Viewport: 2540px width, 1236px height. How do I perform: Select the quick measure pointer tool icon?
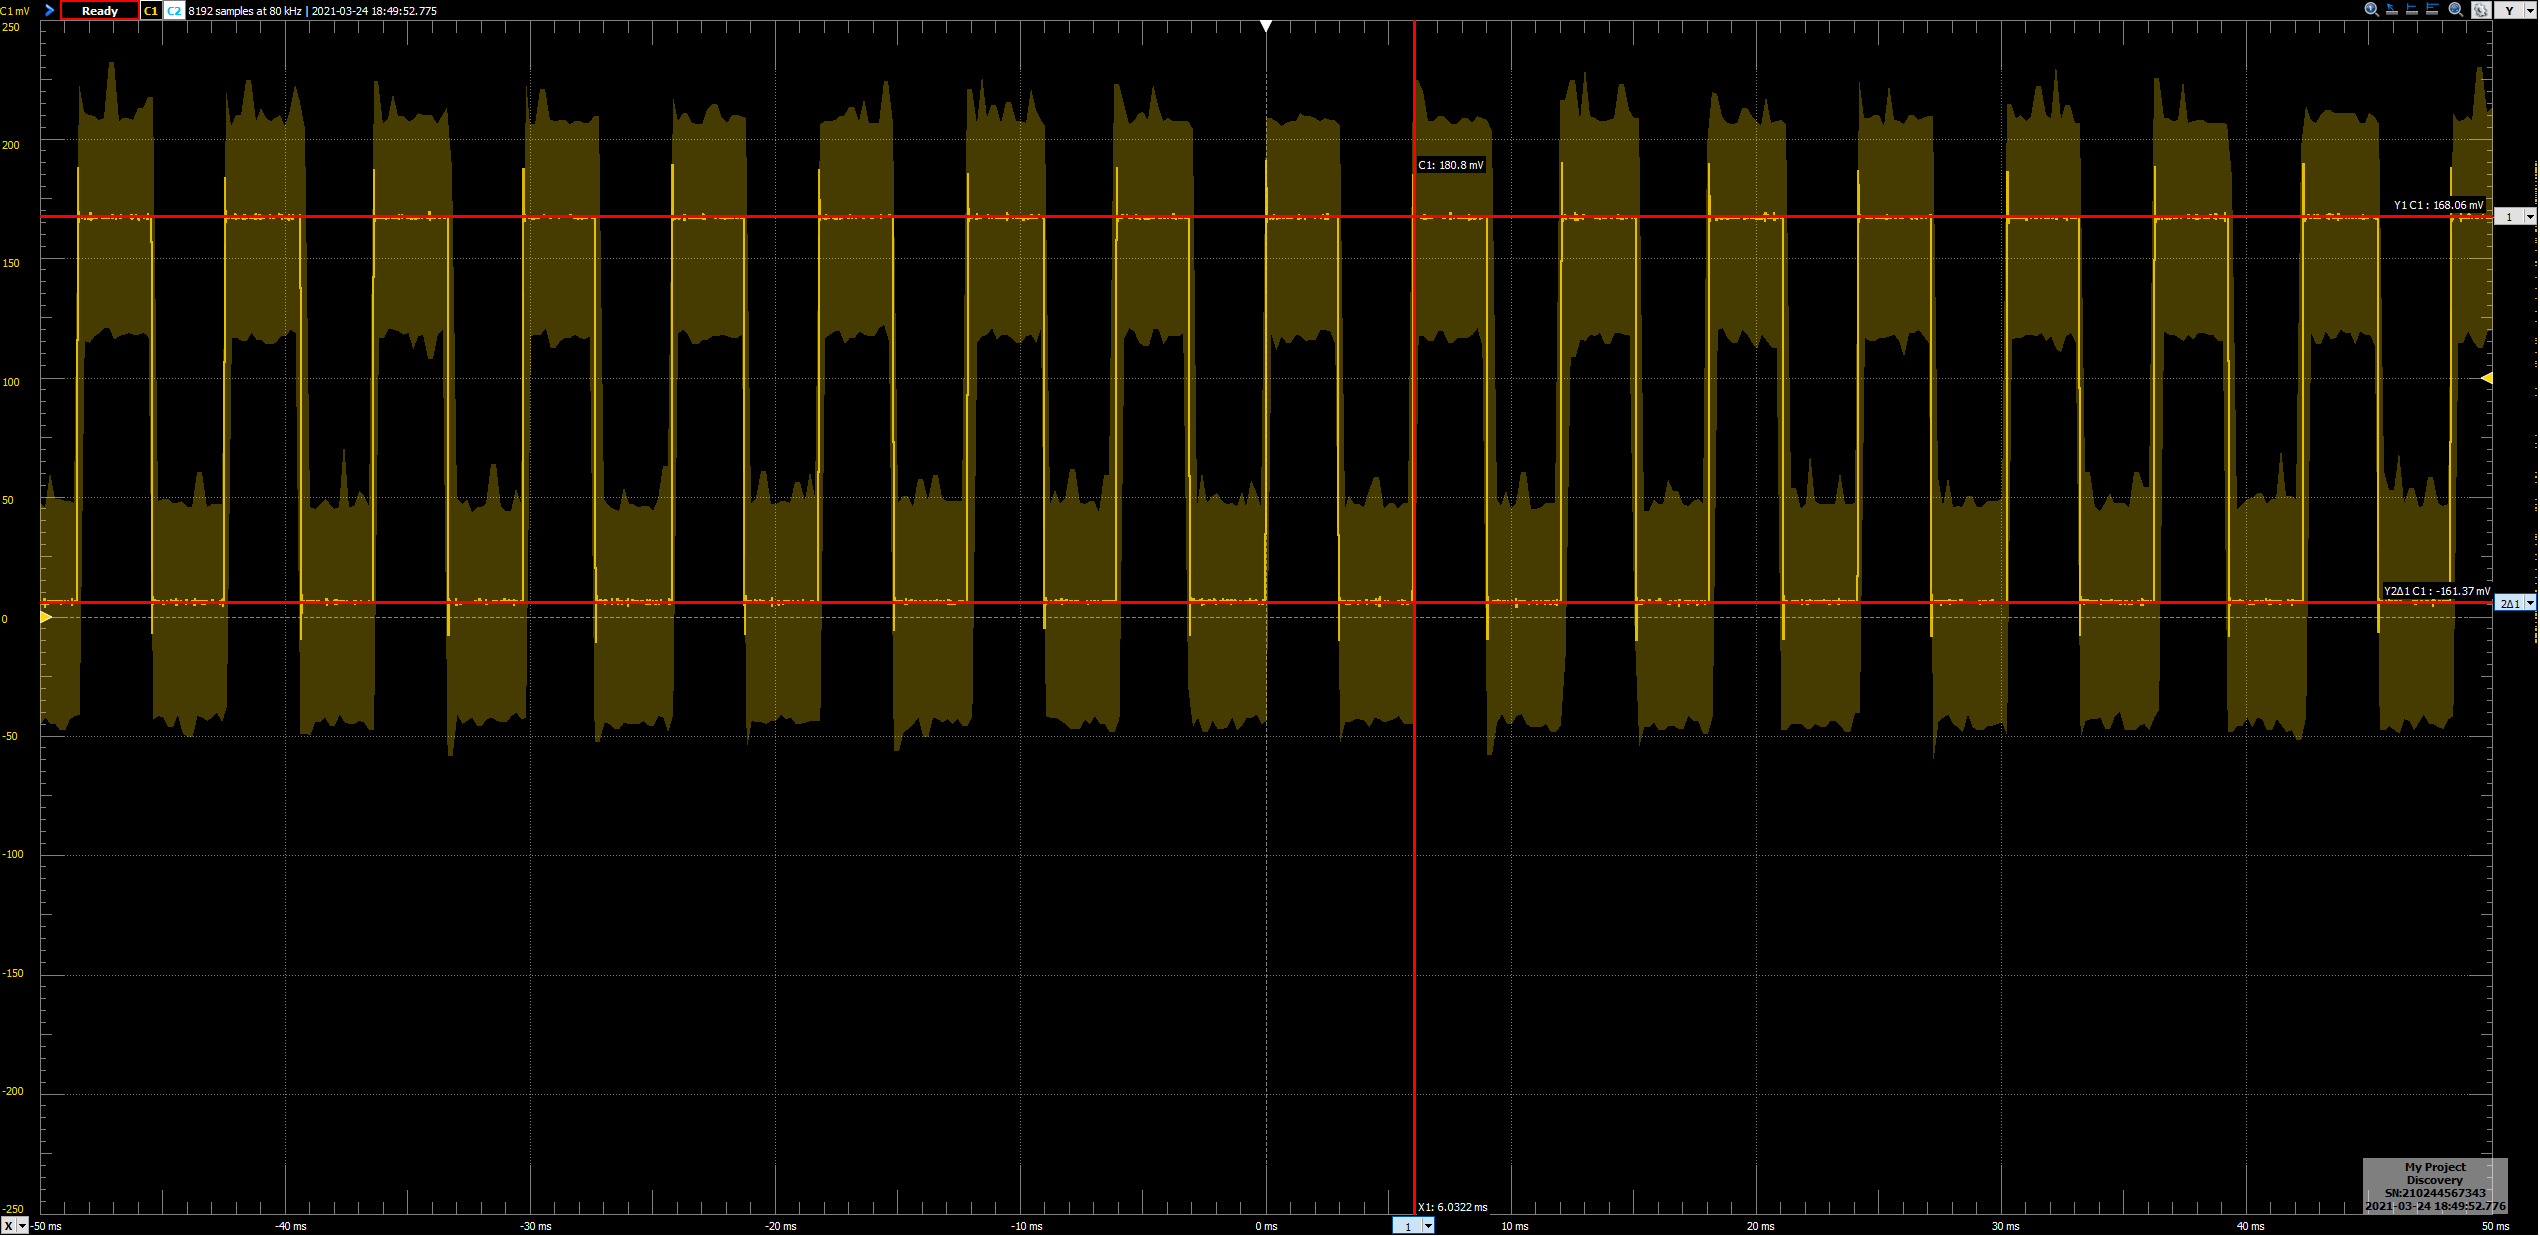click(2392, 9)
